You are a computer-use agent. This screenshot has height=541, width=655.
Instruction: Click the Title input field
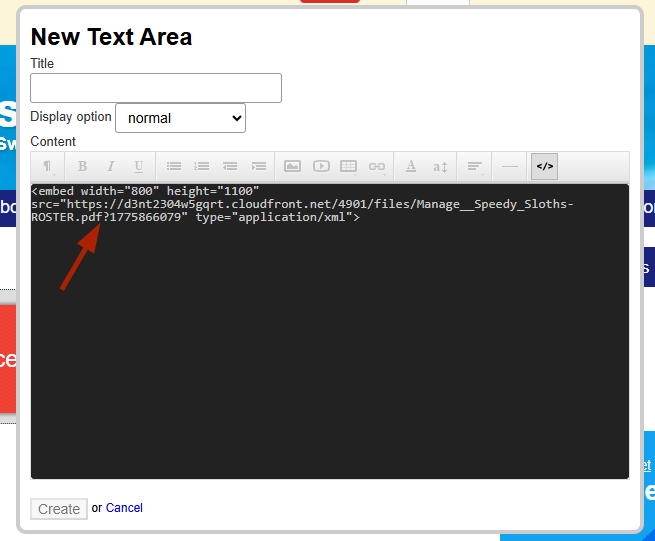[x=156, y=88]
